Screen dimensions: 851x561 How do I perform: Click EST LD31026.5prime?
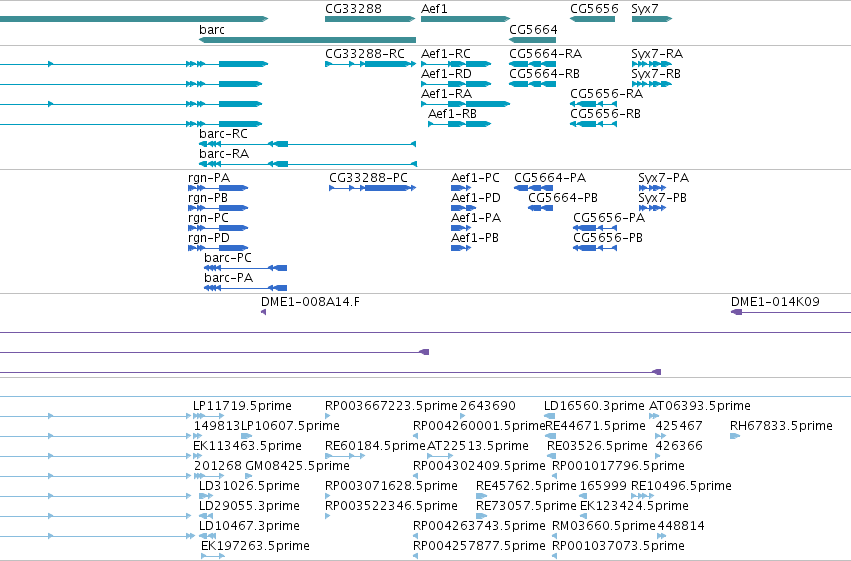(x=206, y=497)
